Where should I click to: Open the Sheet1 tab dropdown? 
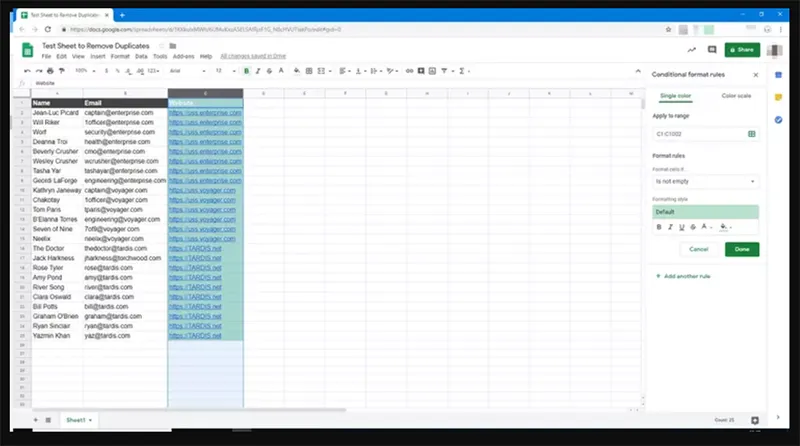[90, 420]
